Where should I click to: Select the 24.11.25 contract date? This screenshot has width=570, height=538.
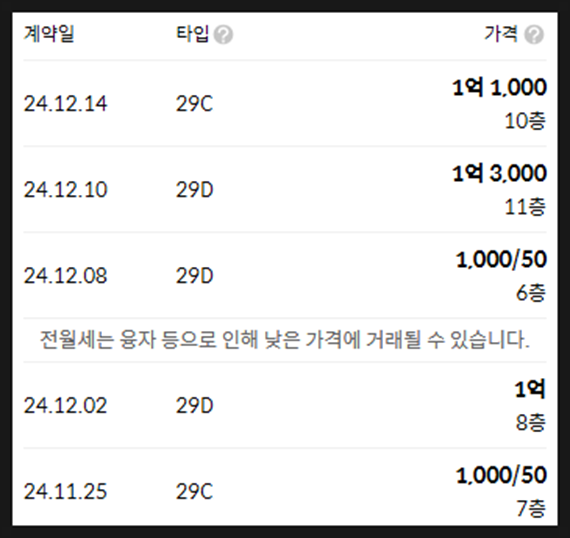pyautogui.click(x=65, y=491)
